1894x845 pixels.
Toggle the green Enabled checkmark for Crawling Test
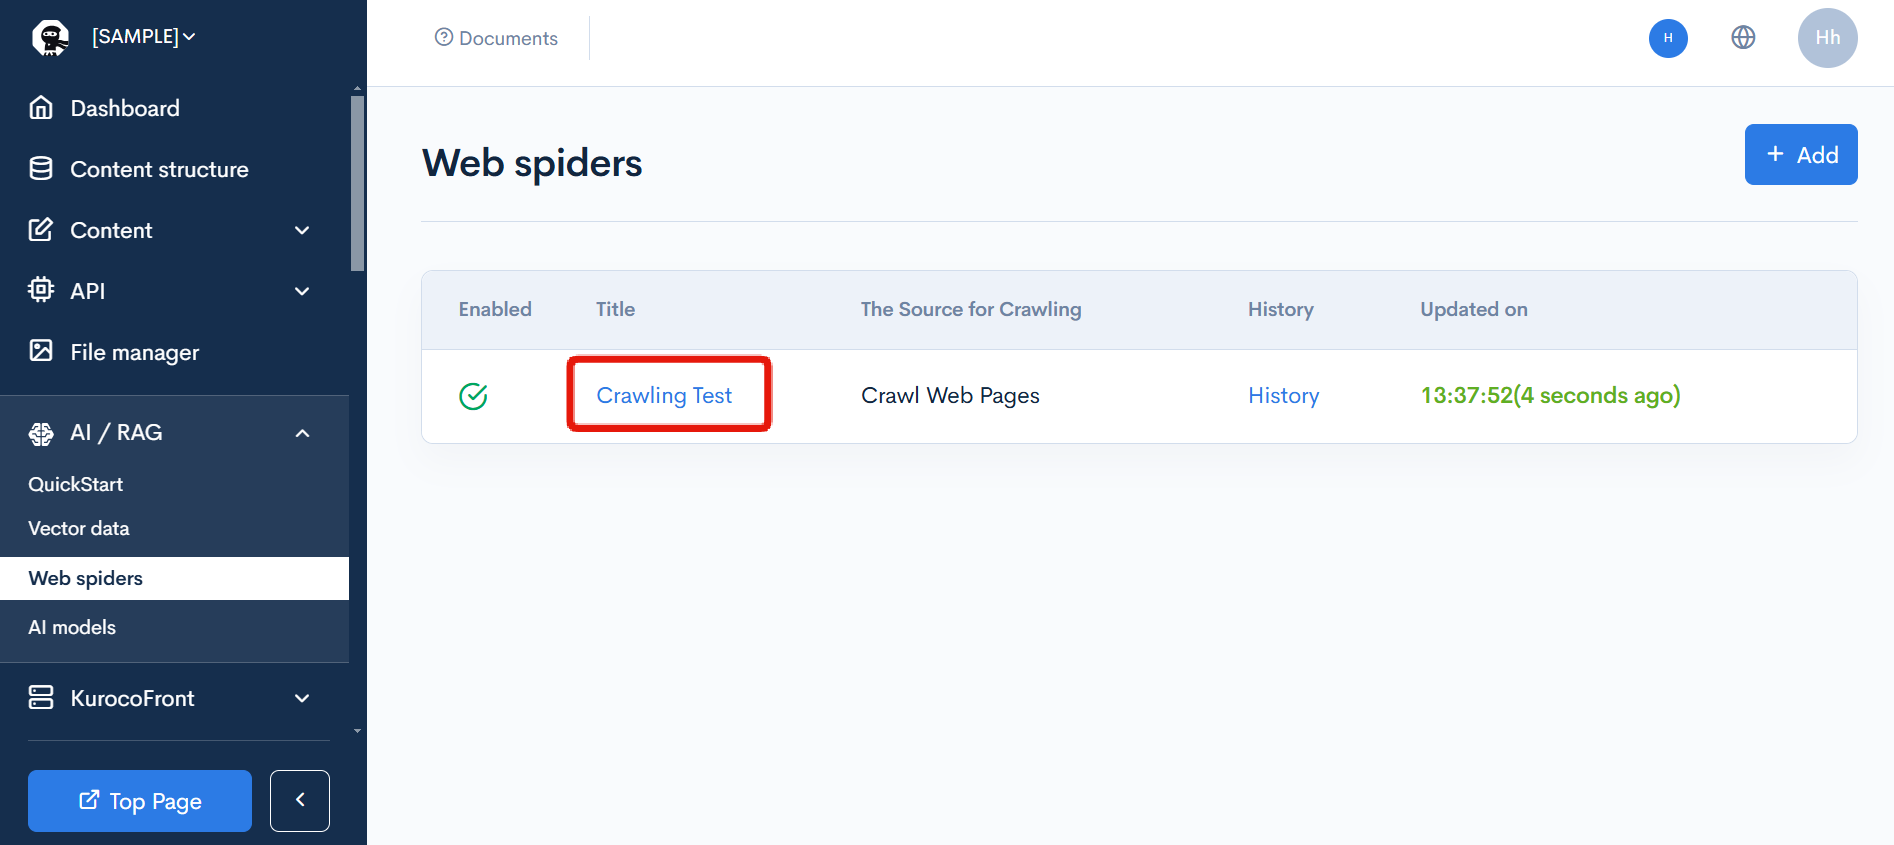point(473,396)
